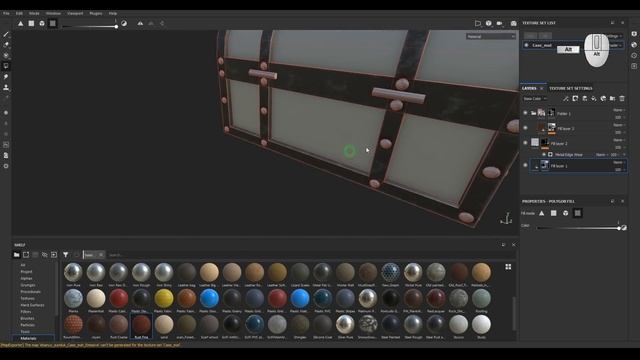This screenshot has width=640, height=360.
Task: Hide the Fill layer 1
Action: 525,166
